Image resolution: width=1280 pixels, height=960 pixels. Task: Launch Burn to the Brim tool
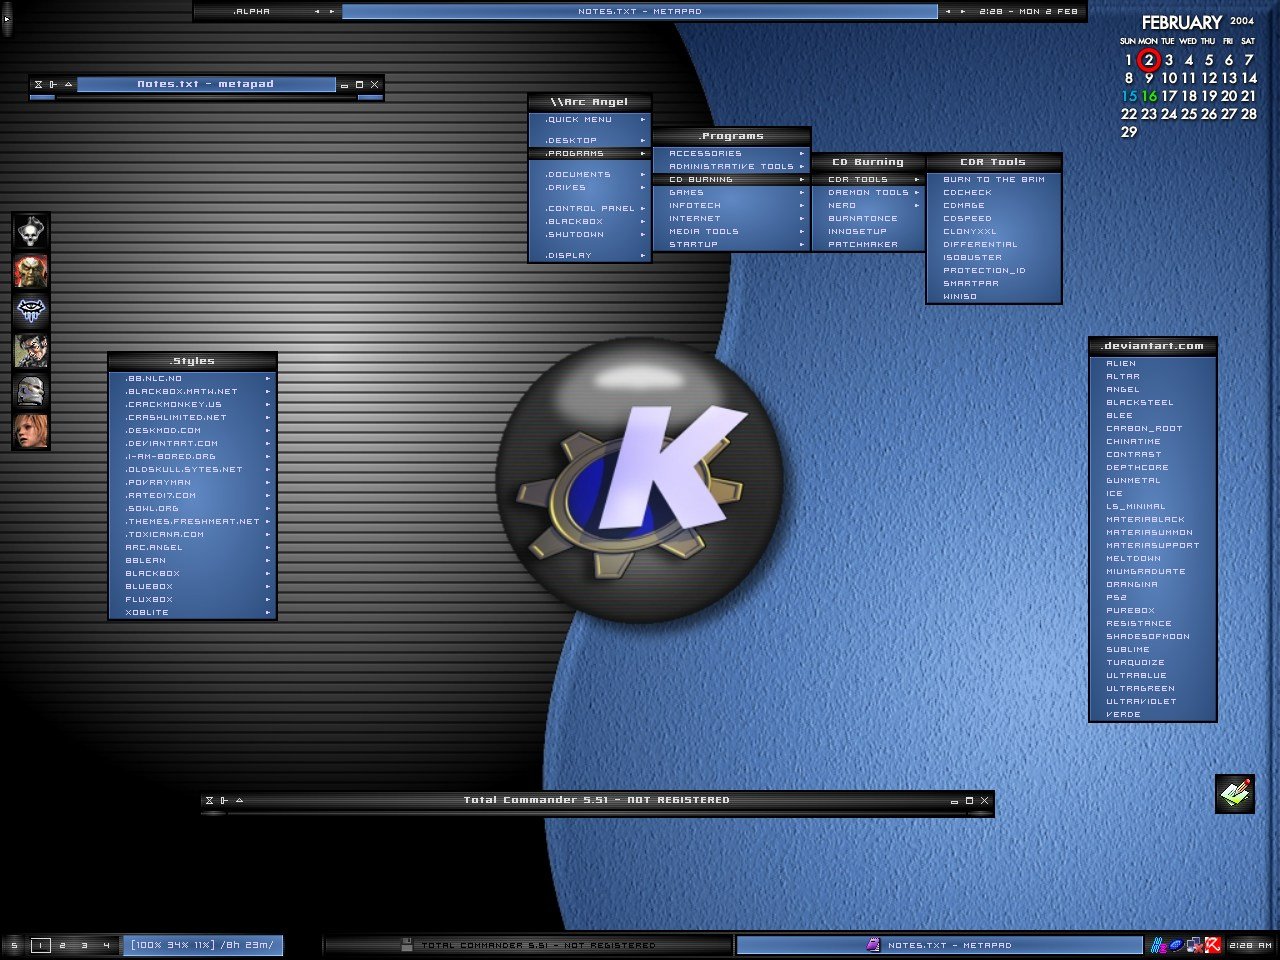pyautogui.click(x=994, y=180)
